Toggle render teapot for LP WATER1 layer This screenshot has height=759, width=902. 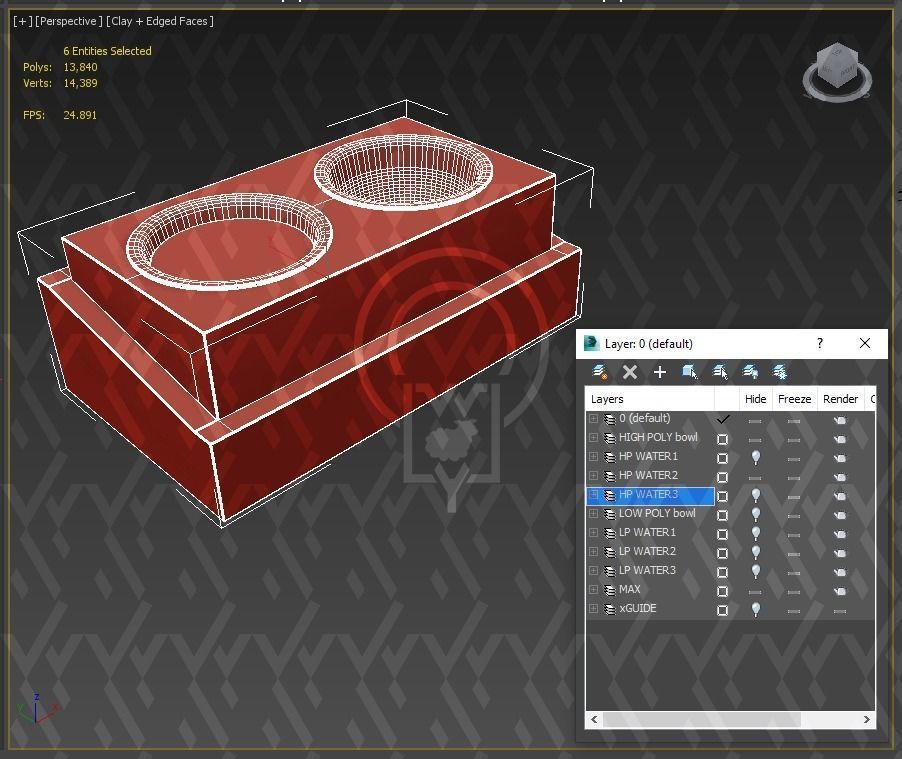840,535
